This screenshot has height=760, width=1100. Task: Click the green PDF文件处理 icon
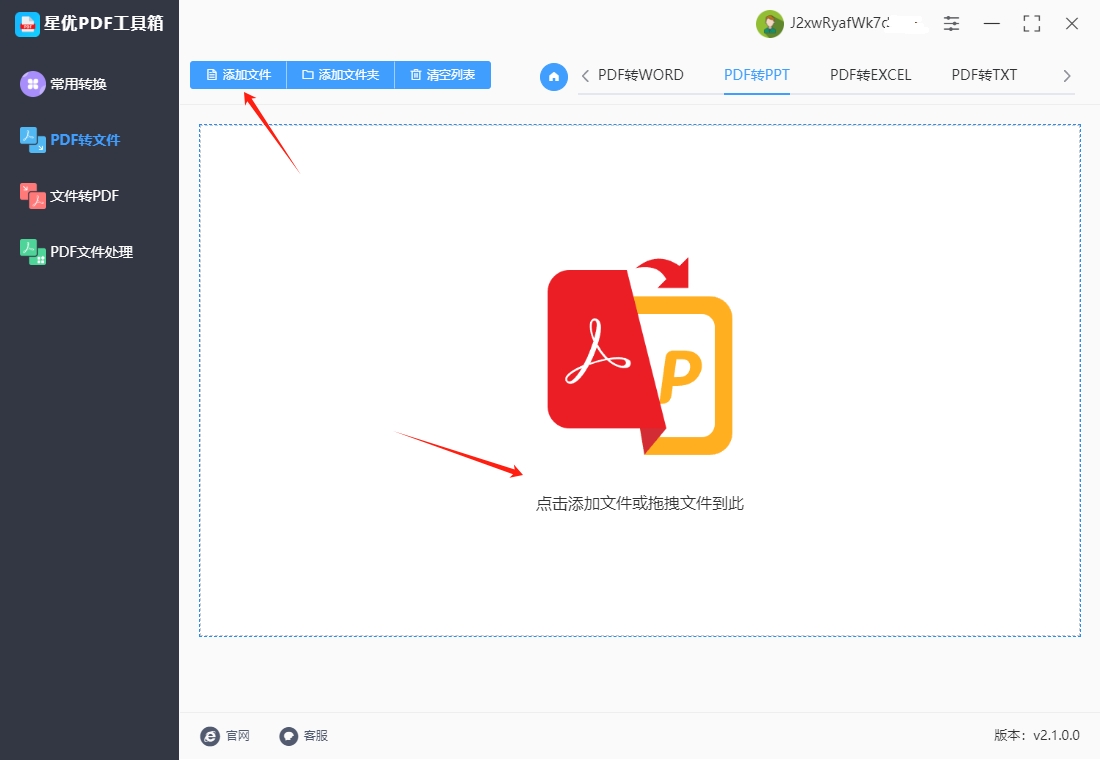(32, 252)
